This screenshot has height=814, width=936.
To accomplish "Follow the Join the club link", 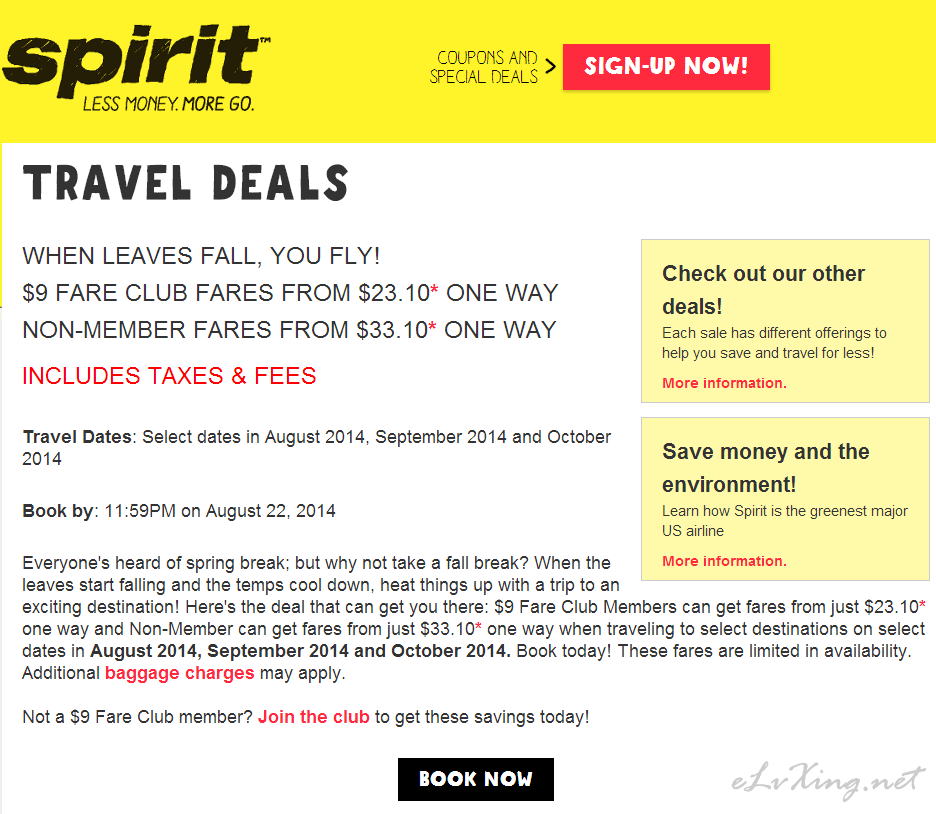I will pyautogui.click(x=313, y=717).
